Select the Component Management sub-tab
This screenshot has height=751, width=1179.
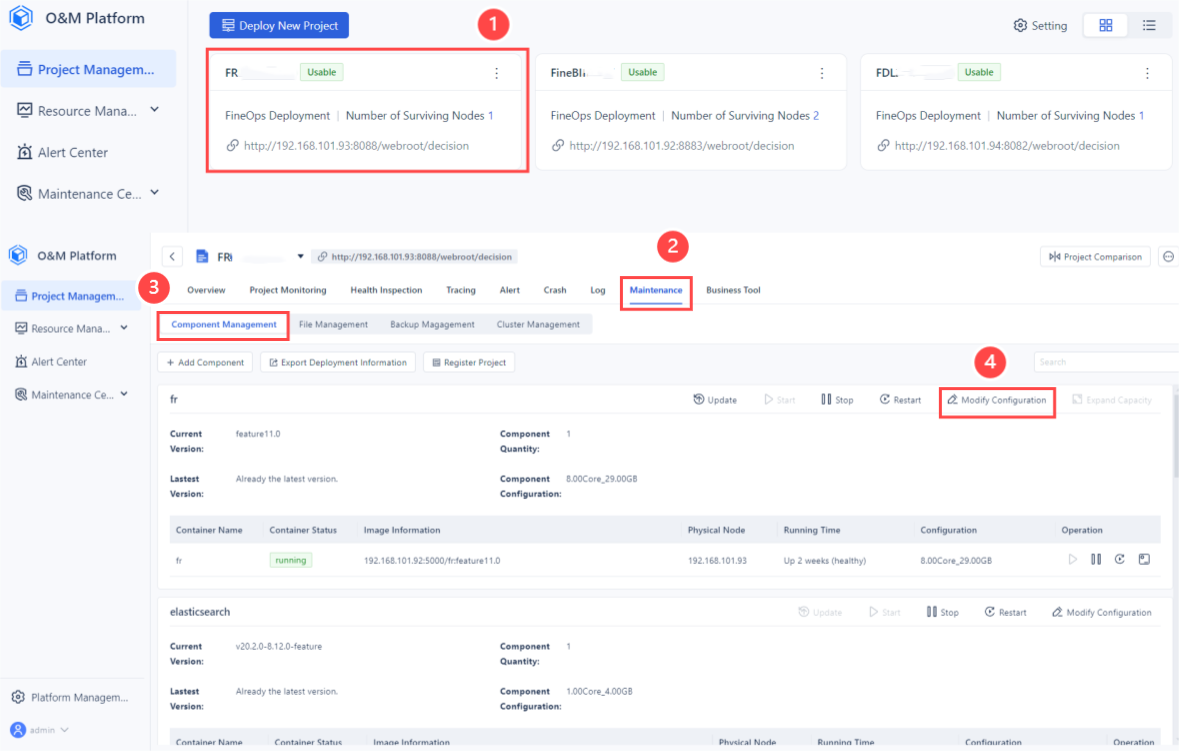click(x=223, y=325)
